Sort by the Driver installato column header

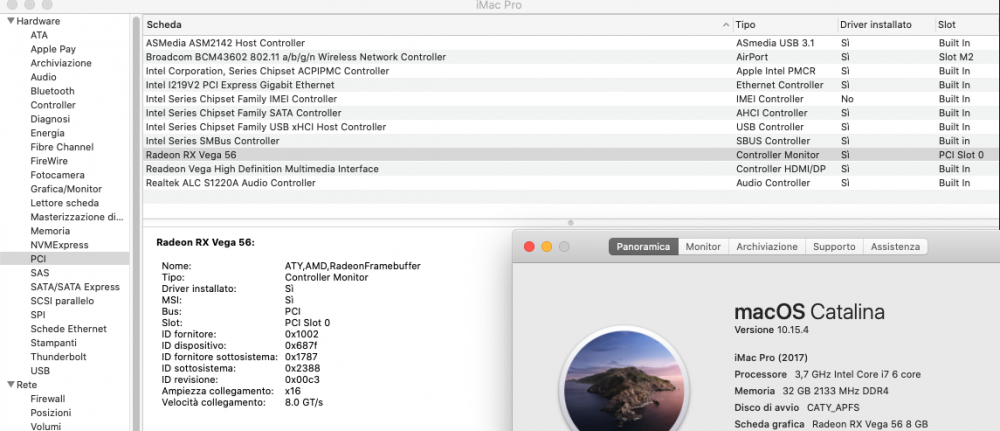886,25
